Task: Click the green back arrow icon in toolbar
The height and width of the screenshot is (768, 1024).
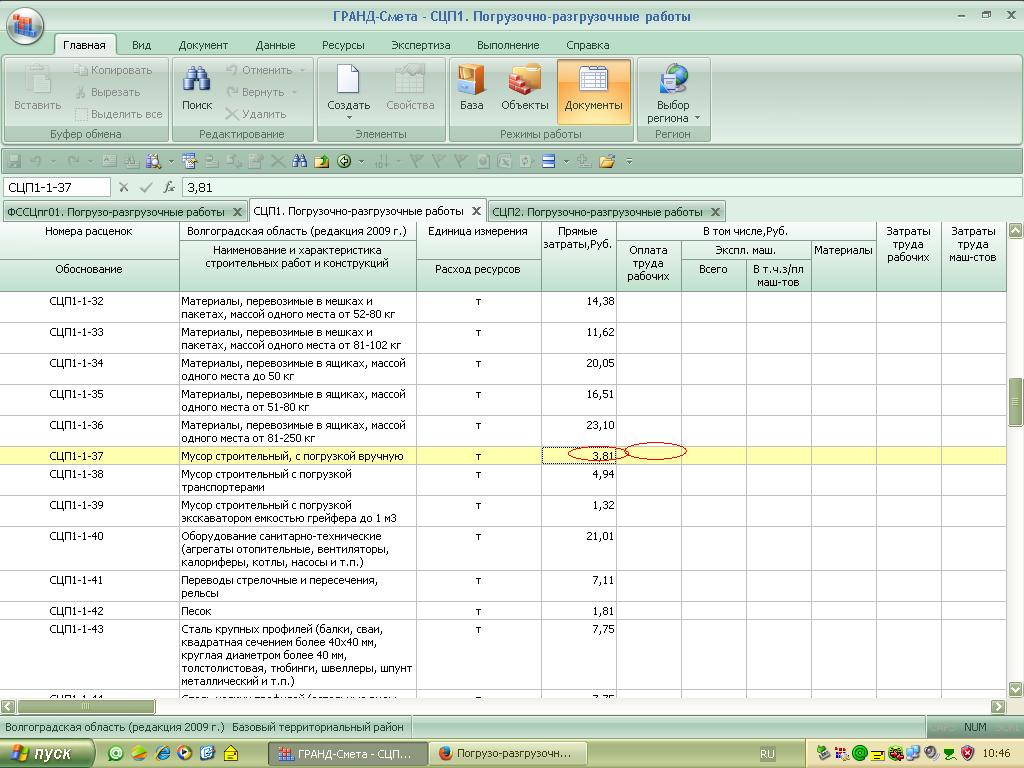Action: click(x=344, y=161)
